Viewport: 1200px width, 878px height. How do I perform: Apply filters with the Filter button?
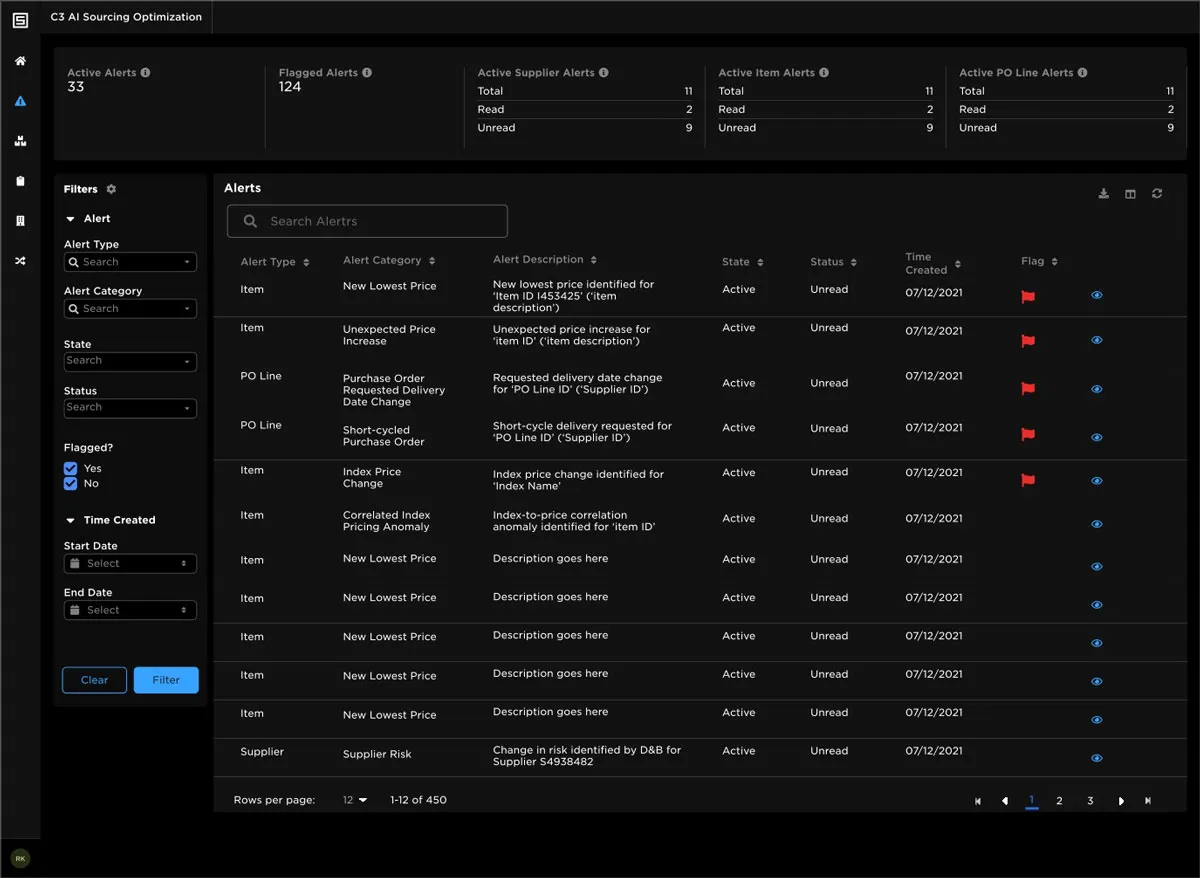pyautogui.click(x=166, y=680)
